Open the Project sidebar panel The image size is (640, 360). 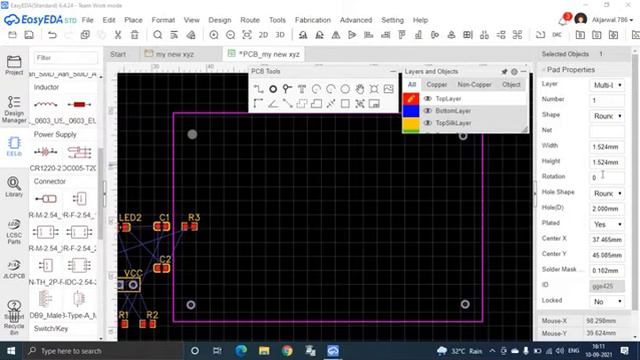pyautogui.click(x=14, y=65)
